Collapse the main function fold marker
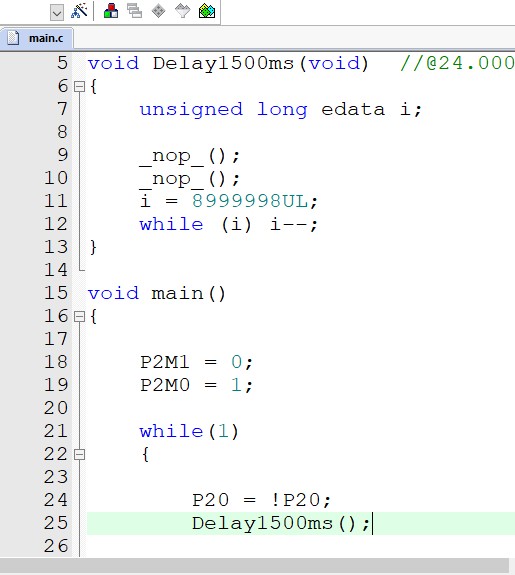Viewport: 515px width, 575px height. pyautogui.click(x=79, y=316)
